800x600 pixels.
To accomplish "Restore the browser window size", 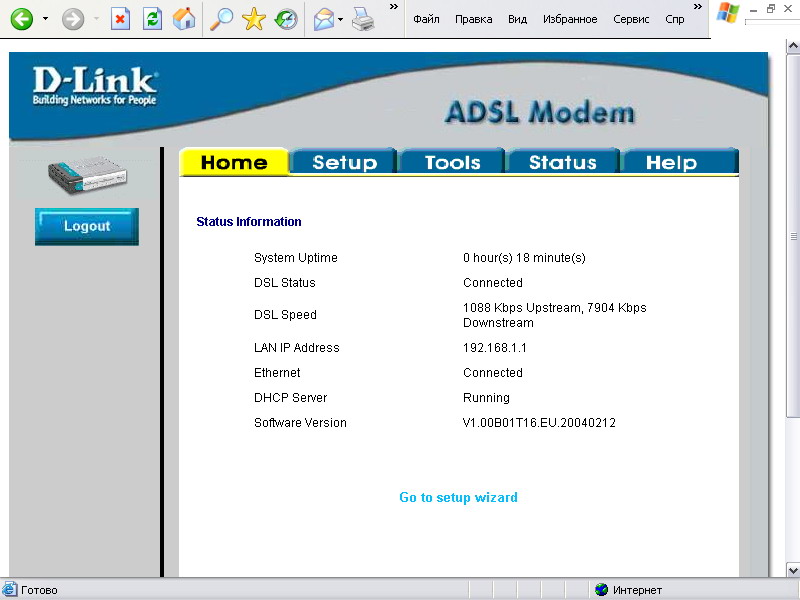I will click(x=771, y=9).
